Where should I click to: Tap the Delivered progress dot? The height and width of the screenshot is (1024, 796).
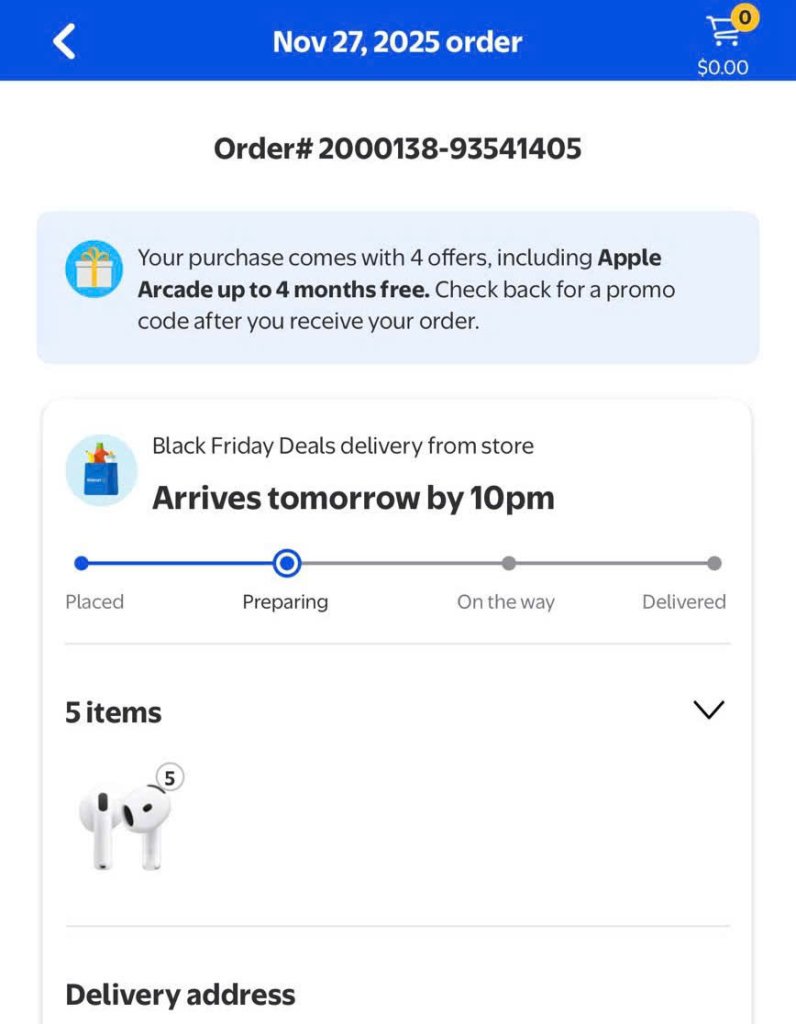point(714,563)
